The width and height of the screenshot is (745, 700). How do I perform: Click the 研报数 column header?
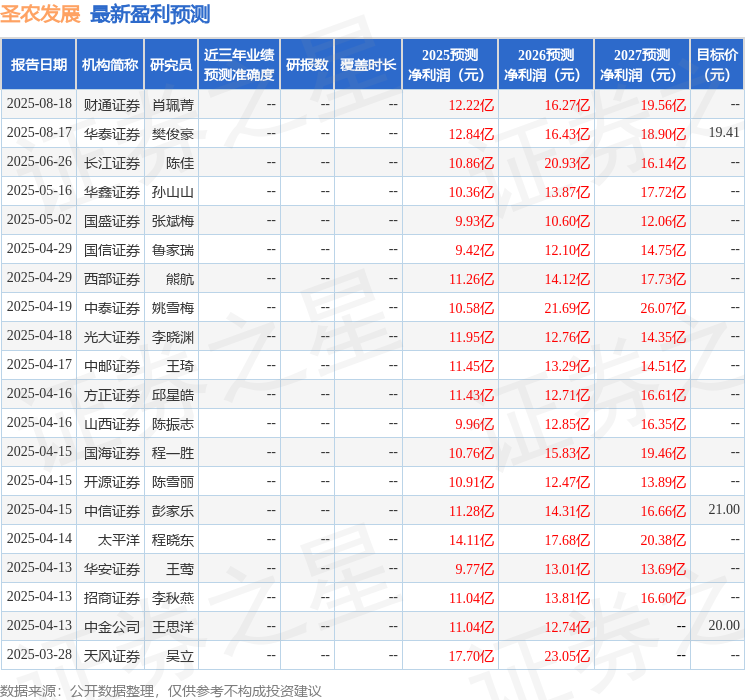(x=306, y=65)
